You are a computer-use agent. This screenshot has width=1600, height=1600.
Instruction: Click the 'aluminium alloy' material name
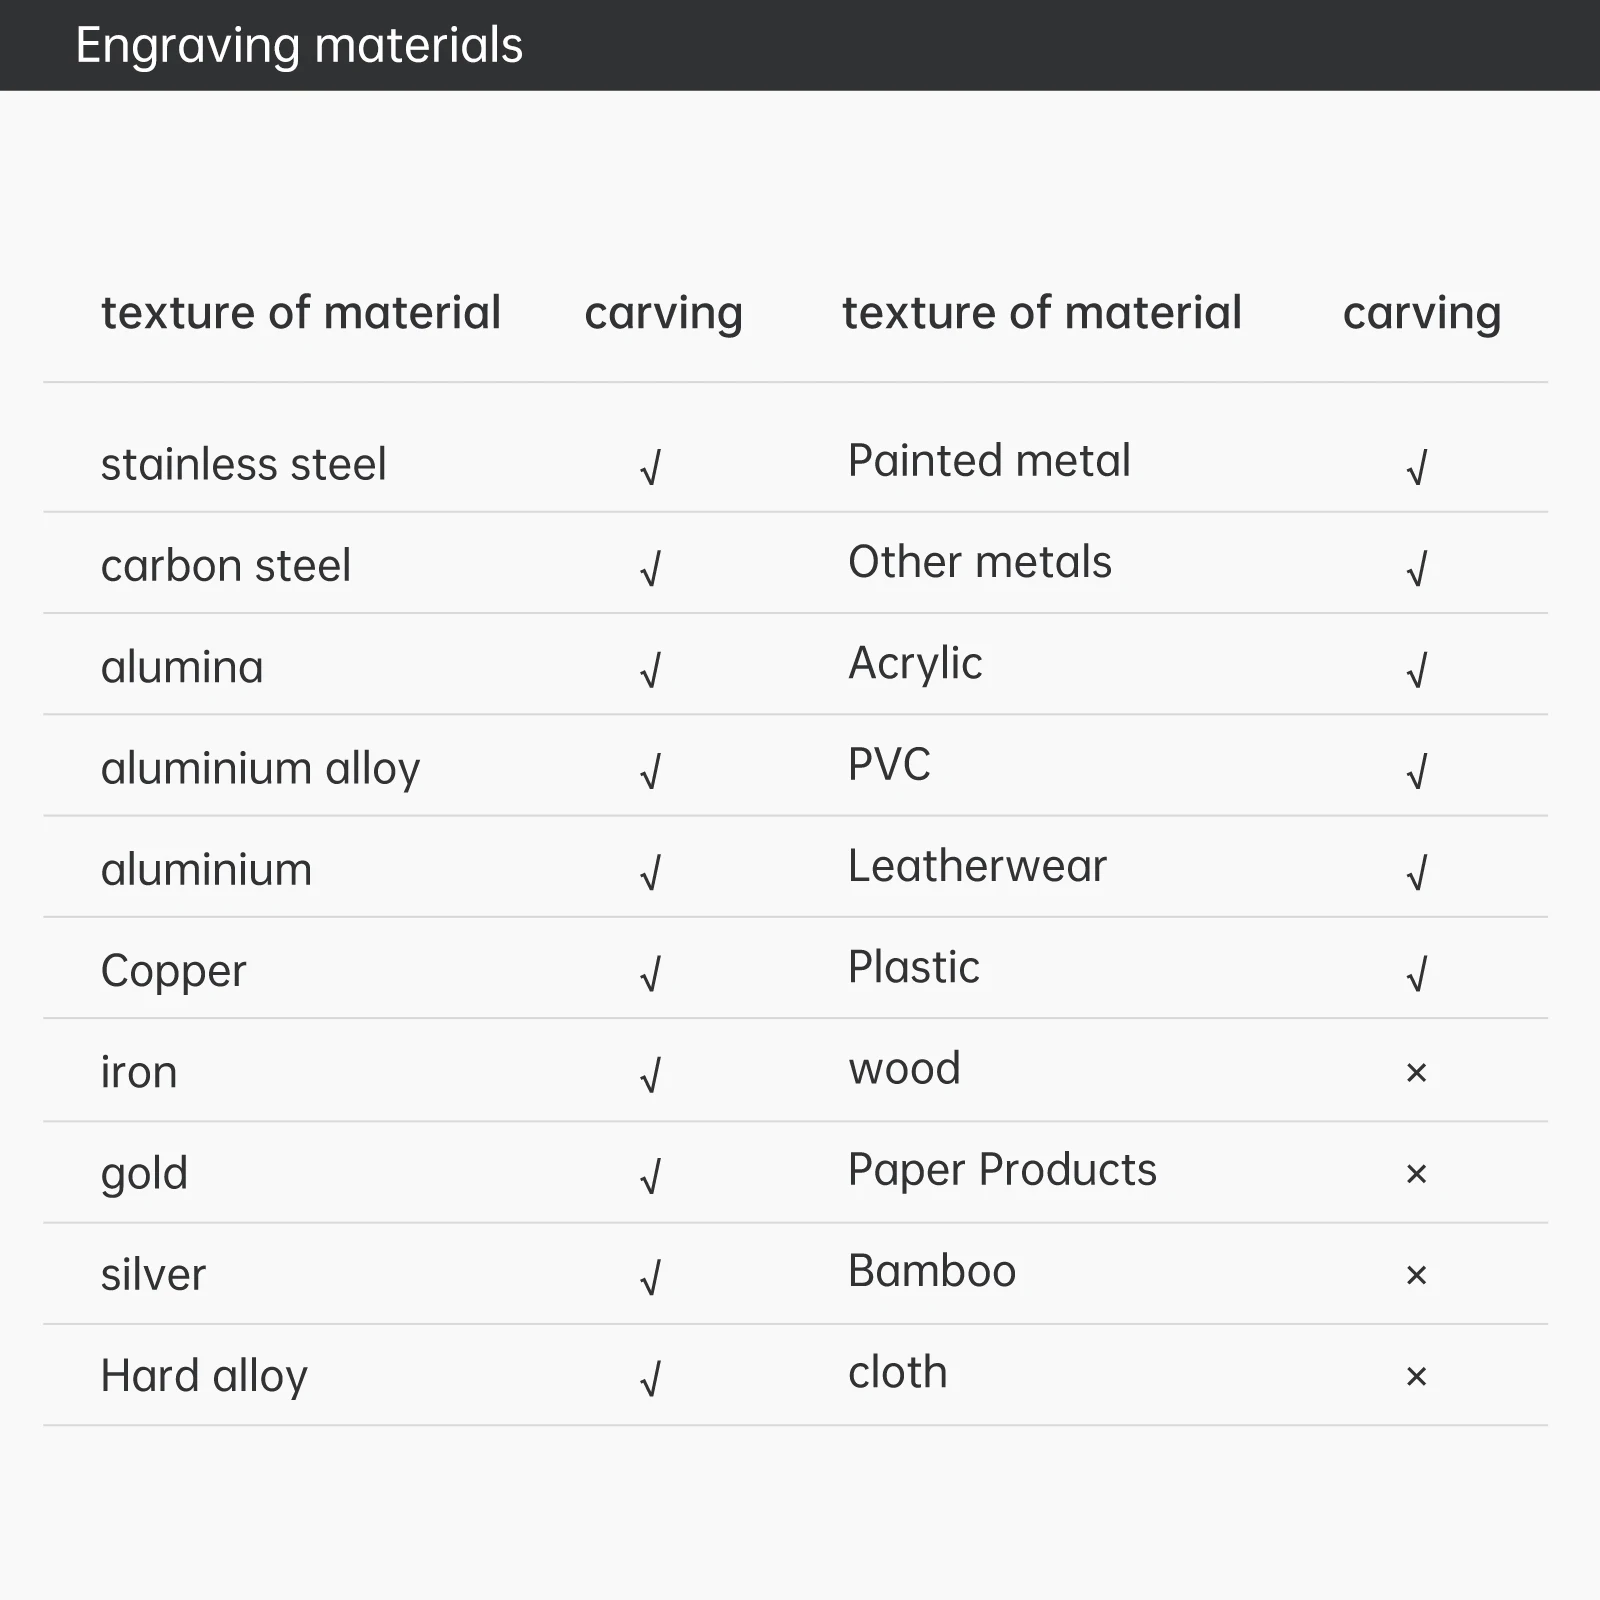coord(260,769)
